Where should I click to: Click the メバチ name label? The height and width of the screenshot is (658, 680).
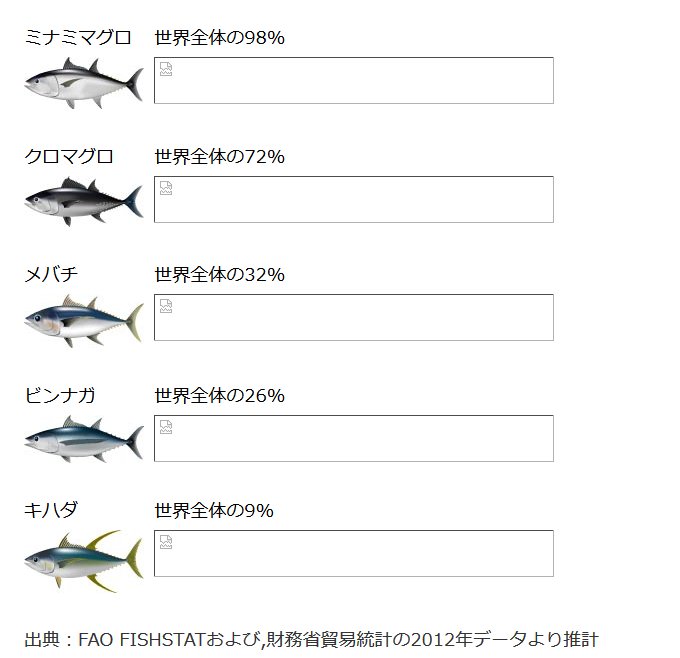pos(51,274)
